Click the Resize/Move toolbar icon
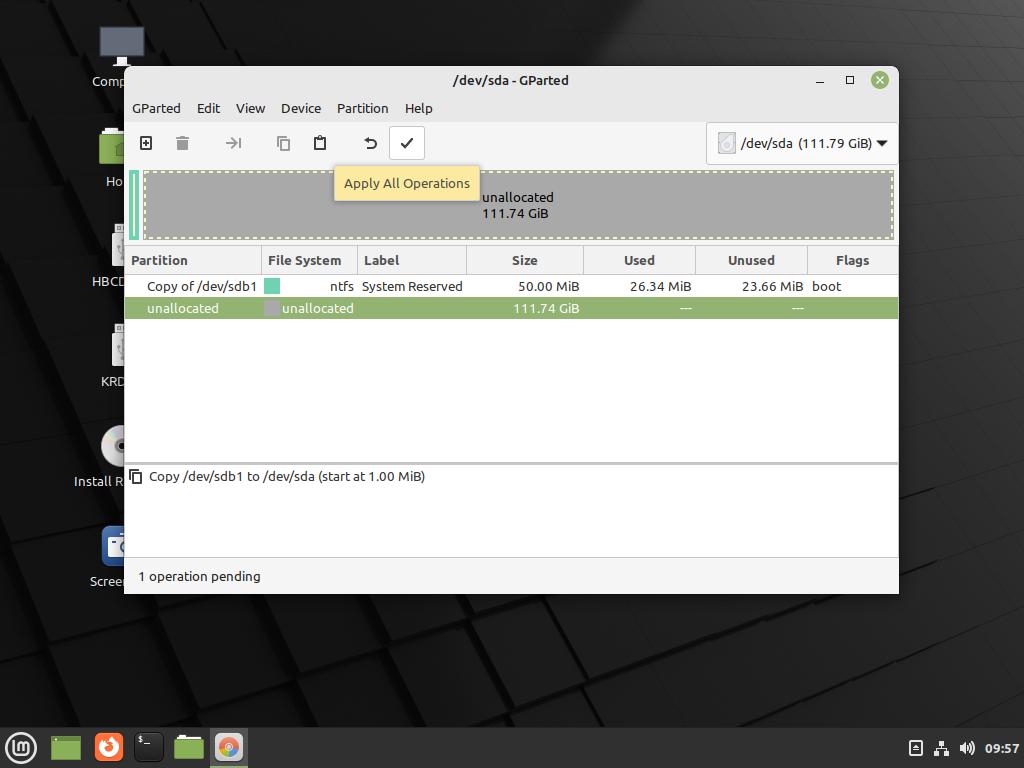Image resolution: width=1024 pixels, height=768 pixels. point(233,143)
